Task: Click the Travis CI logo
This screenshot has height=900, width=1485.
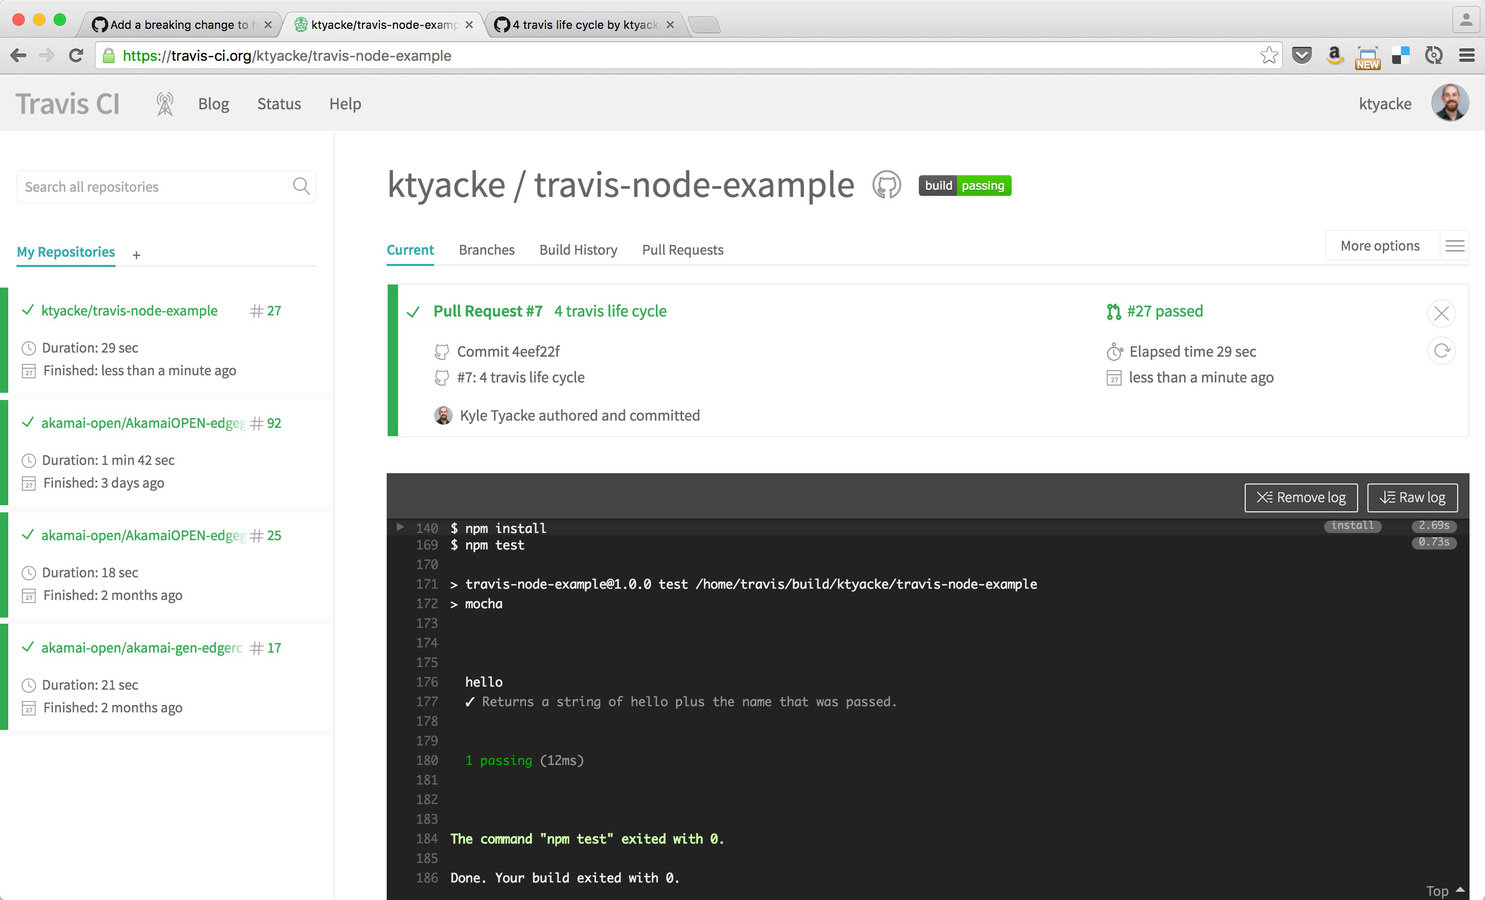Action: click(x=68, y=104)
